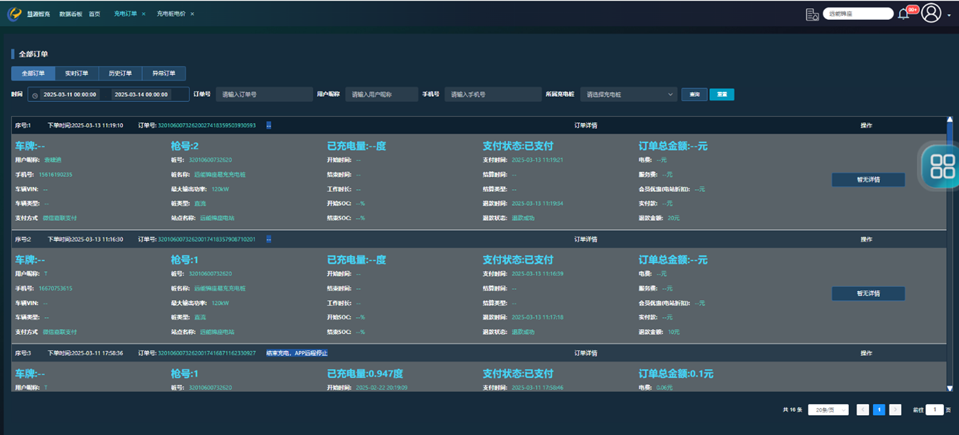Switch to the 实时订单 tab

[x=77, y=73]
